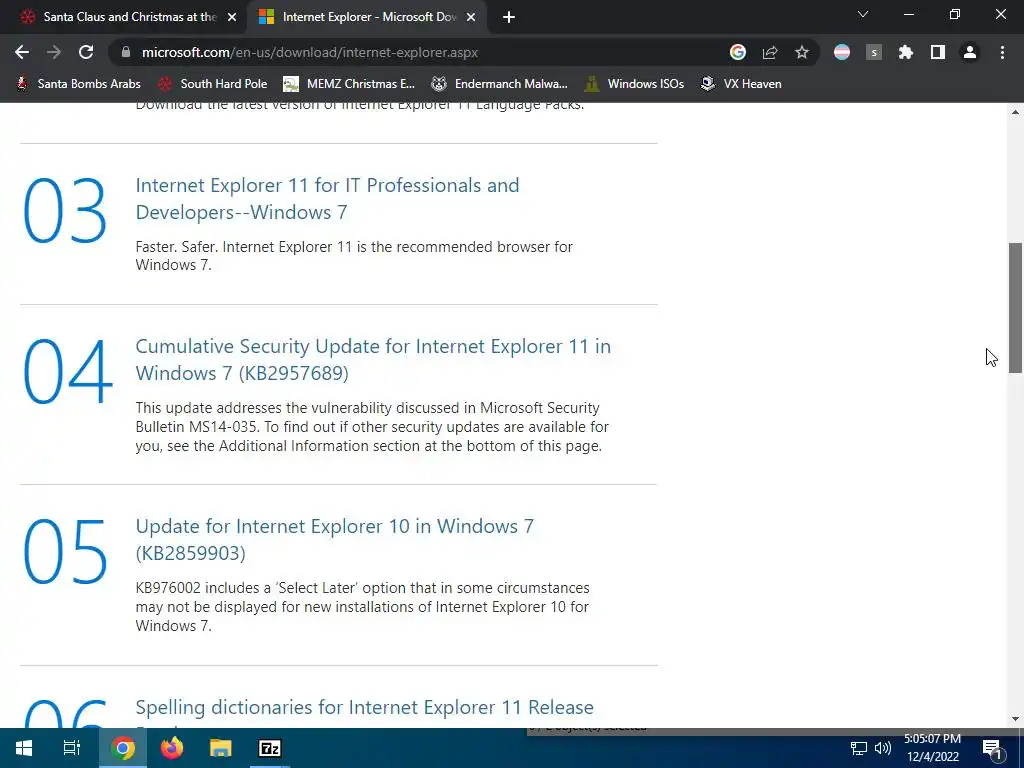Go back to the previous page
Screen dimensions: 1024x768
(22, 52)
